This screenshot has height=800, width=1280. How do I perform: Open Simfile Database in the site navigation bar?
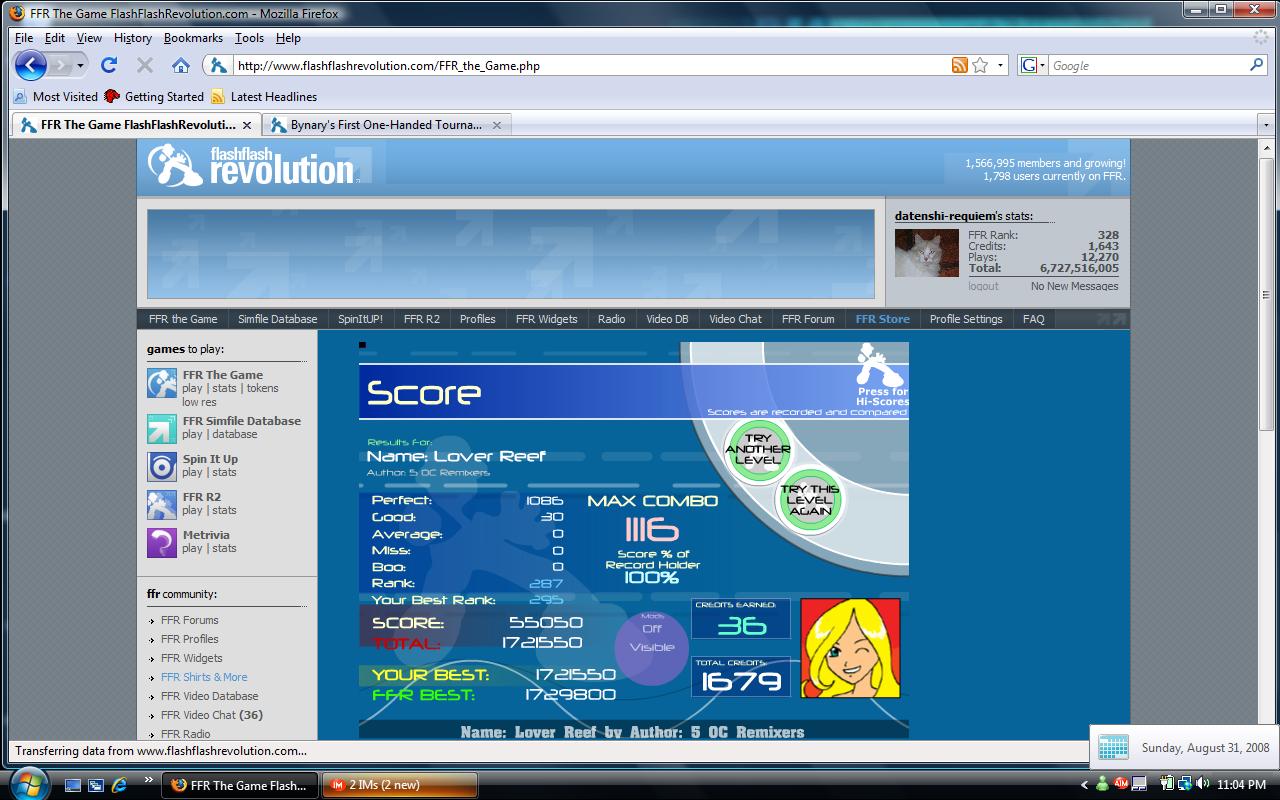coord(277,319)
